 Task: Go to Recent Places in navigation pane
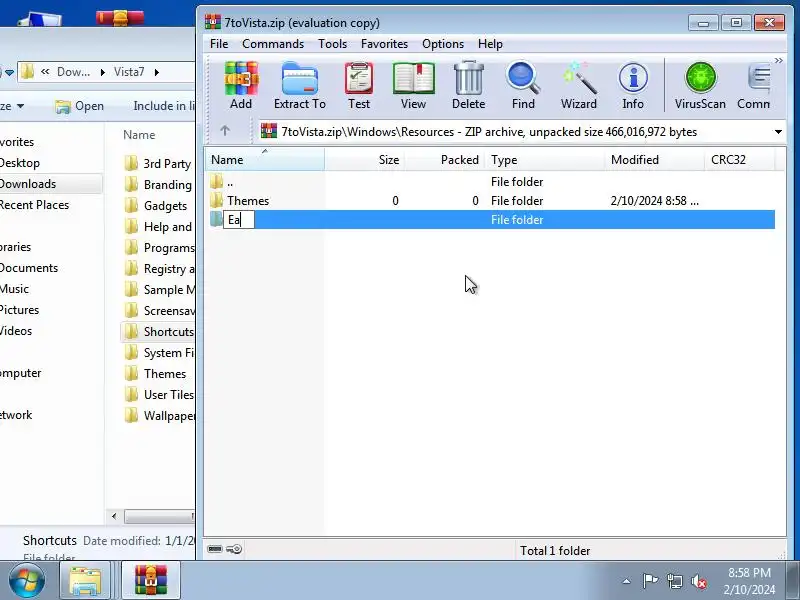coord(34,205)
